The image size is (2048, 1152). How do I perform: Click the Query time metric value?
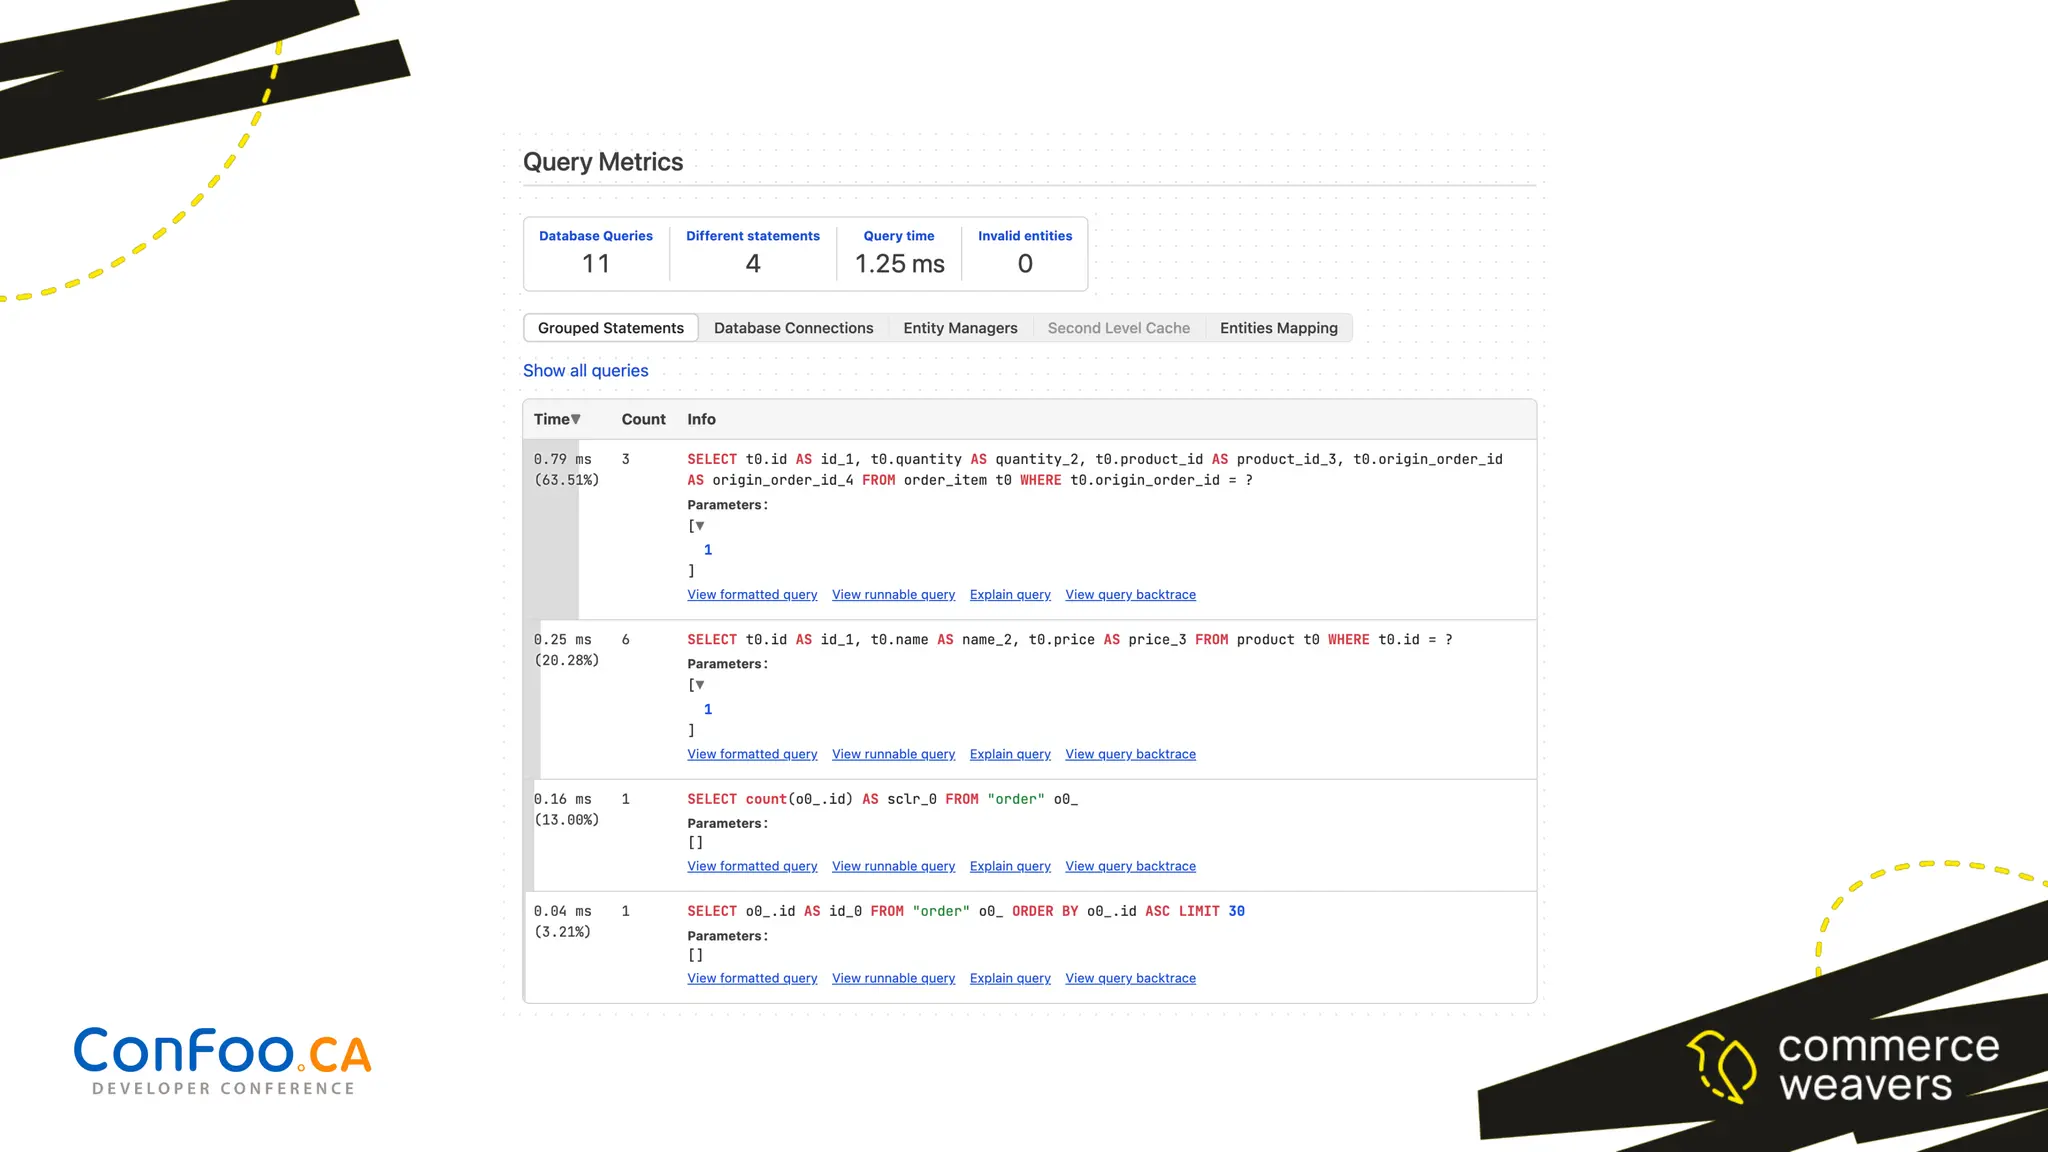point(899,264)
